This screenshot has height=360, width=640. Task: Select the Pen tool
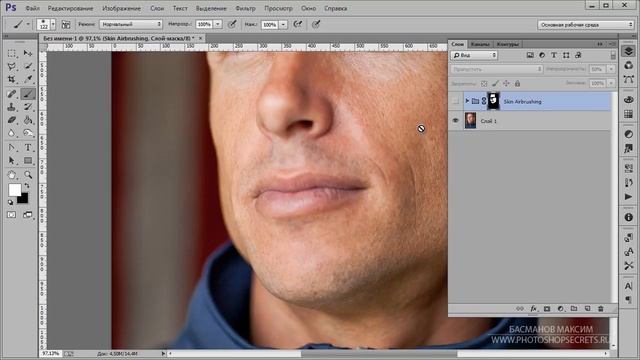(x=11, y=148)
